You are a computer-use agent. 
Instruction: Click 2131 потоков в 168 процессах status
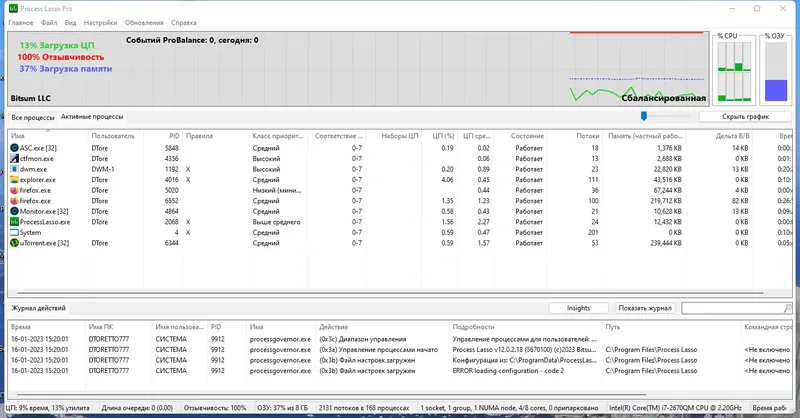(364, 408)
